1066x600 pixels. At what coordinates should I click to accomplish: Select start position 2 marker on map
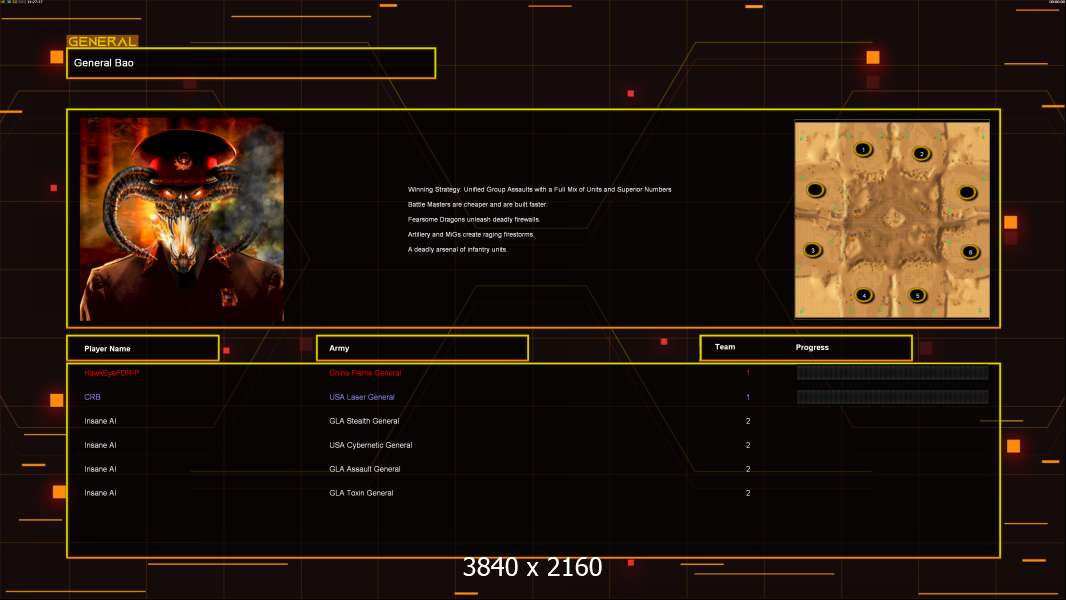(921, 154)
